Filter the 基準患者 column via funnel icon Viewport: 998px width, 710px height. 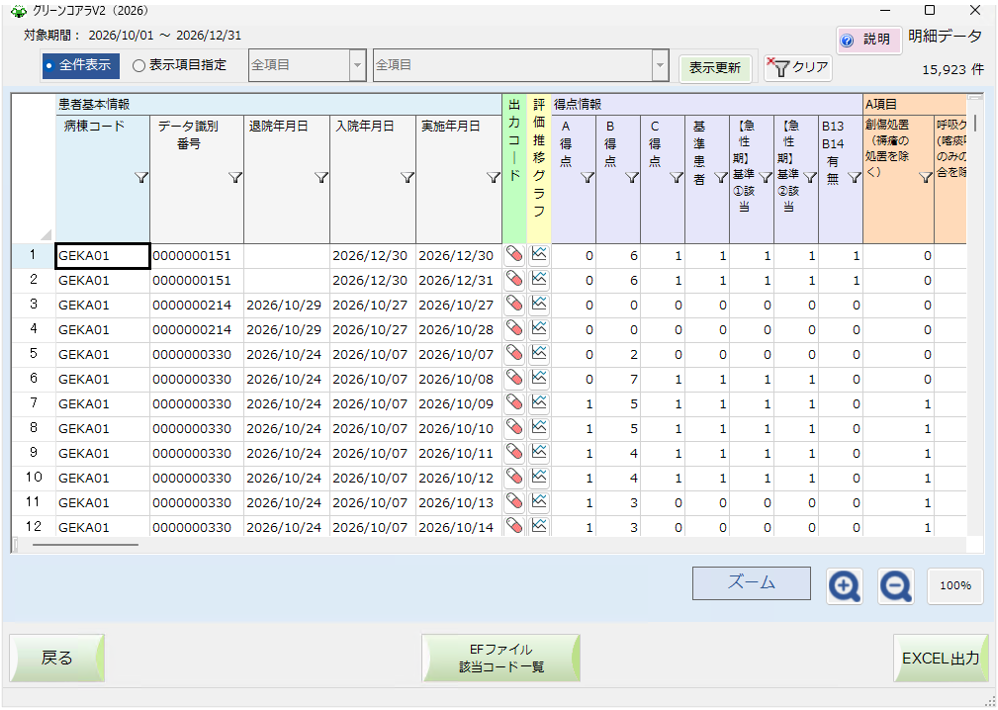tap(720, 179)
